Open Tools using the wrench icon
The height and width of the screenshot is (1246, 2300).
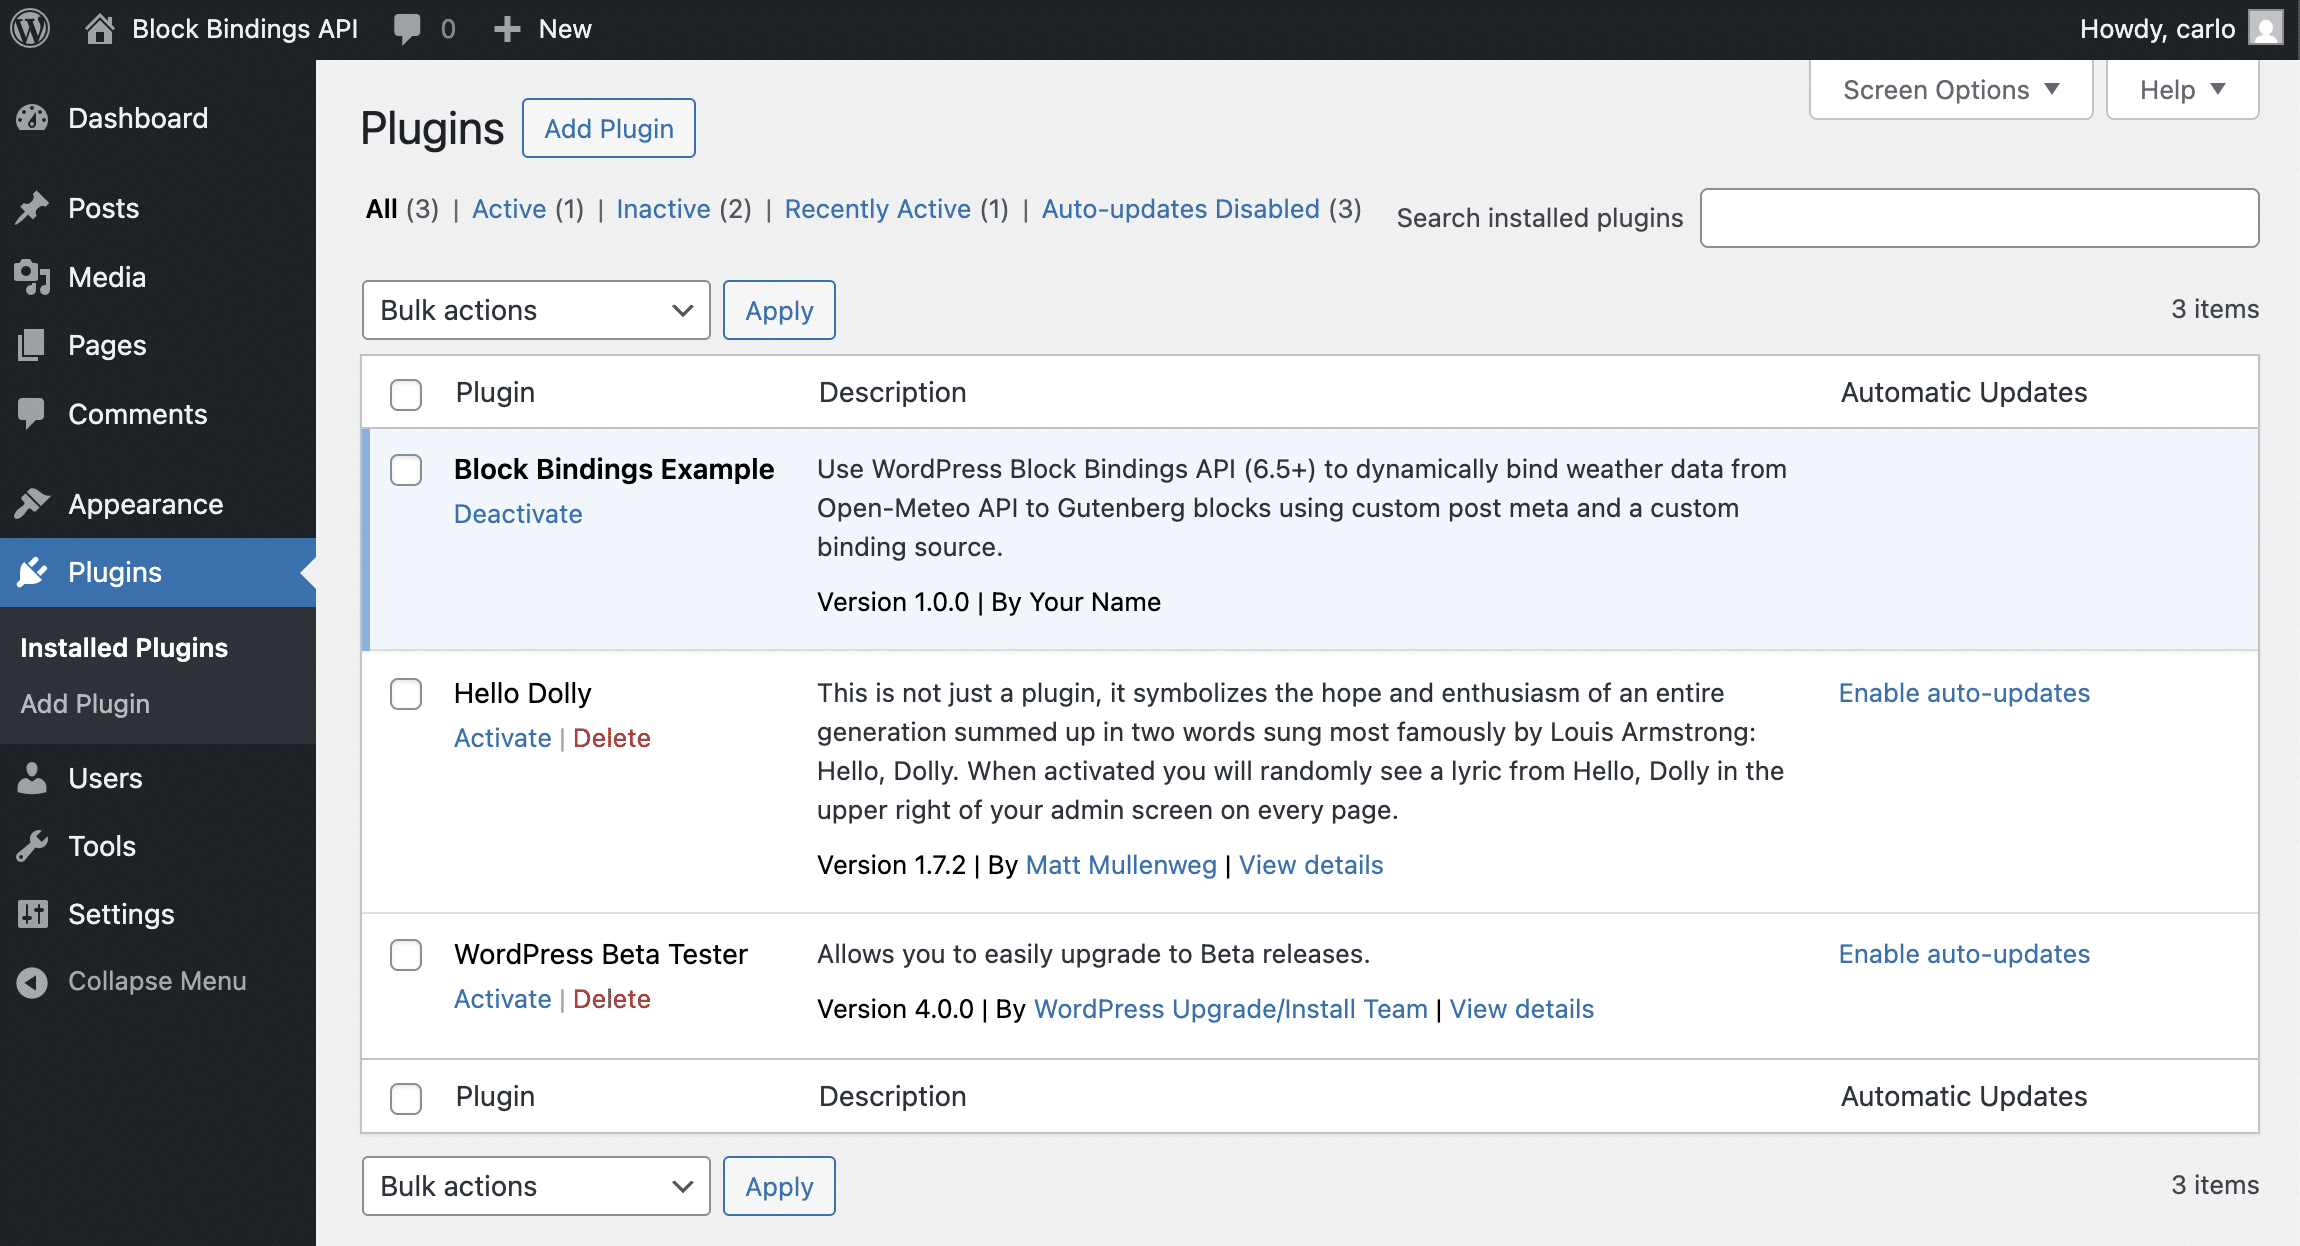(x=33, y=846)
